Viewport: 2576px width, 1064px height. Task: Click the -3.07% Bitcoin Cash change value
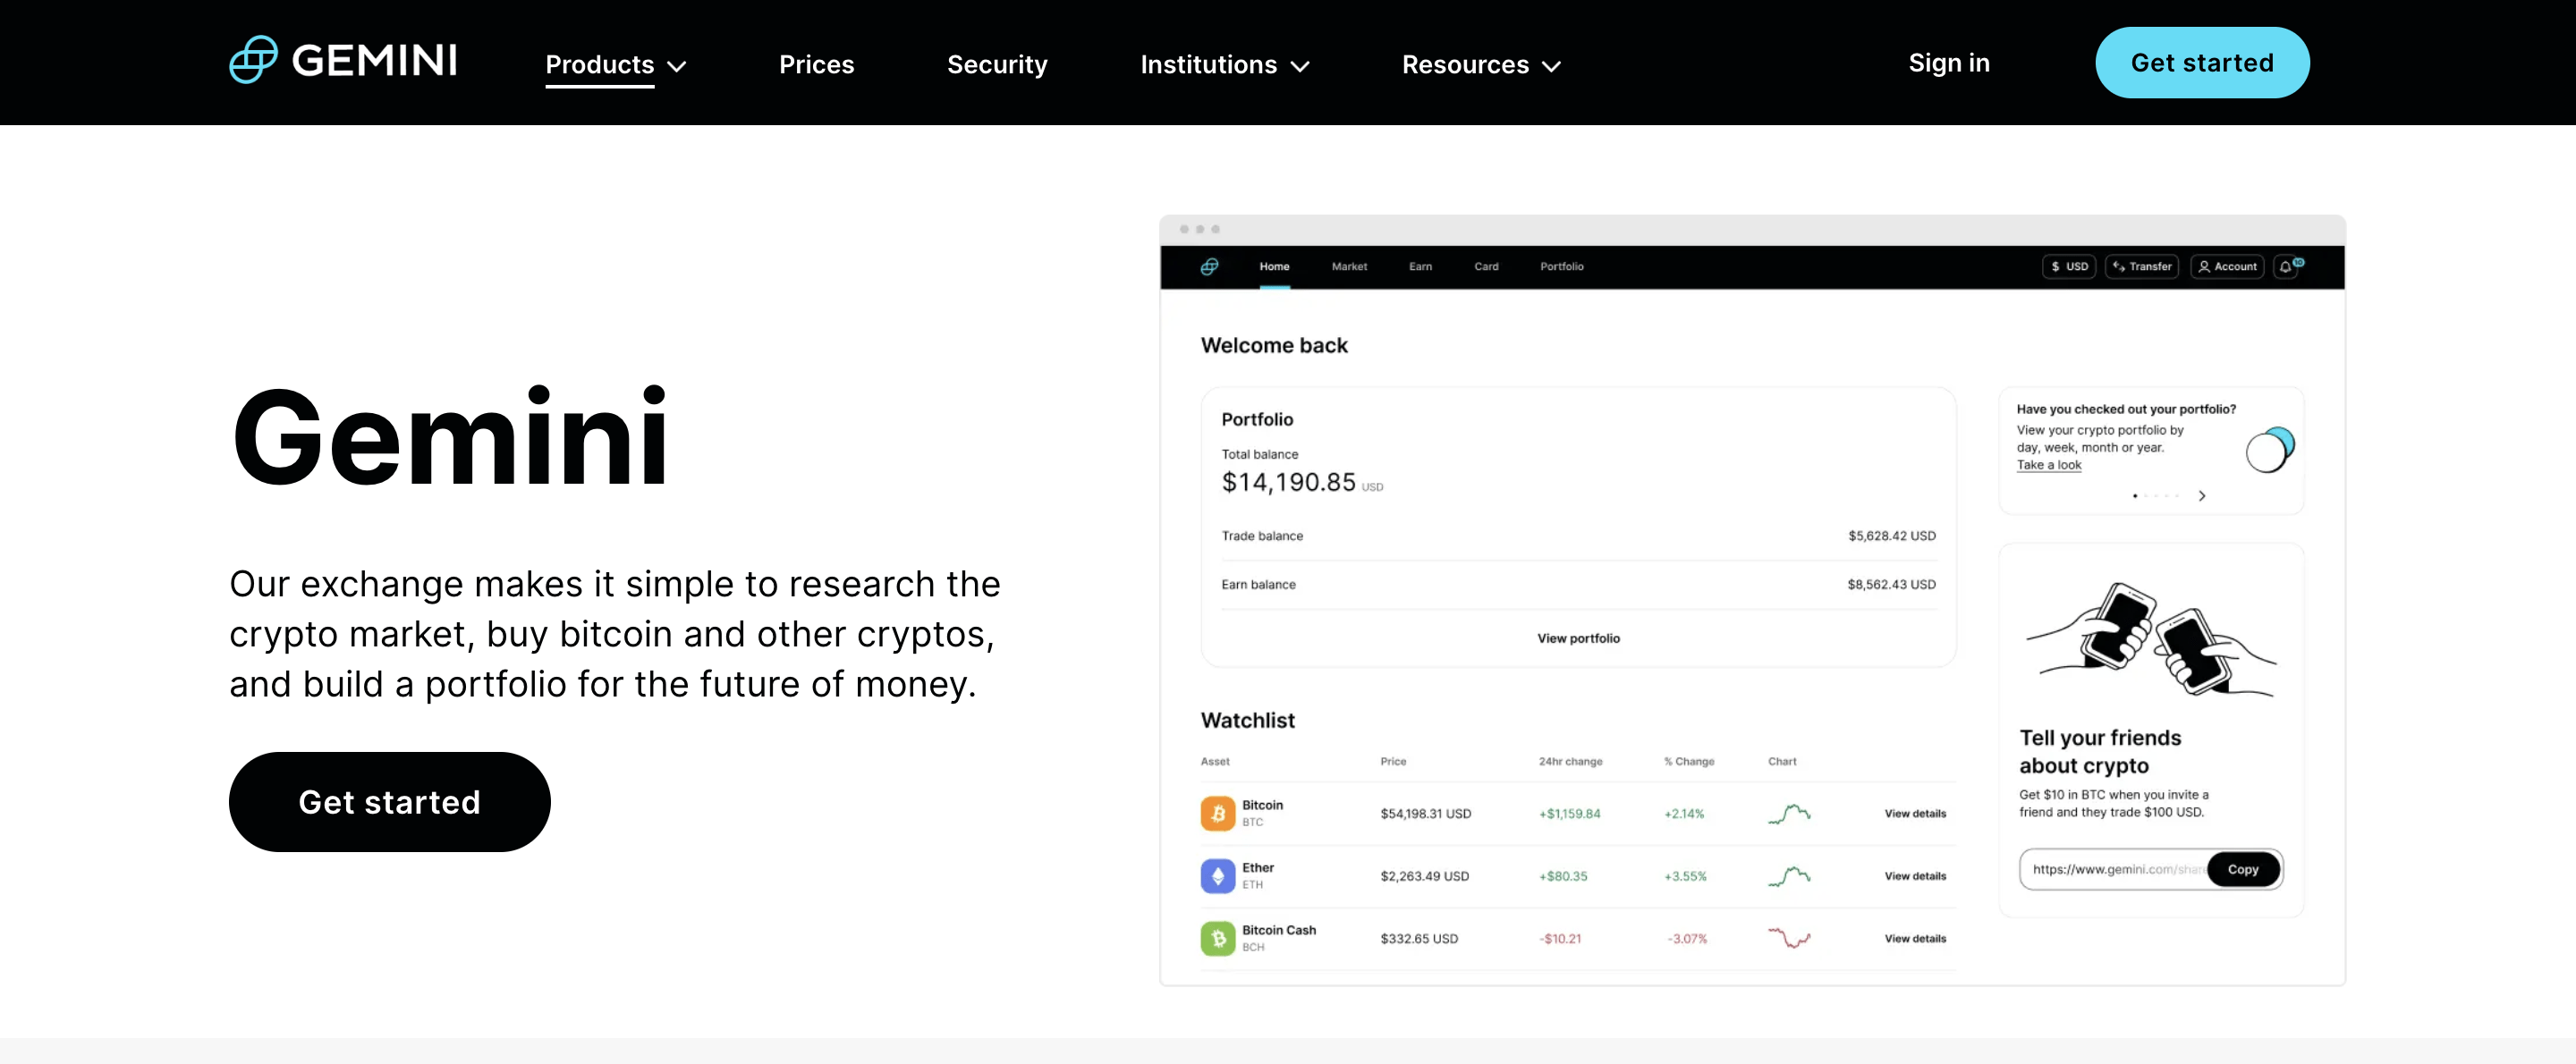[1687, 939]
